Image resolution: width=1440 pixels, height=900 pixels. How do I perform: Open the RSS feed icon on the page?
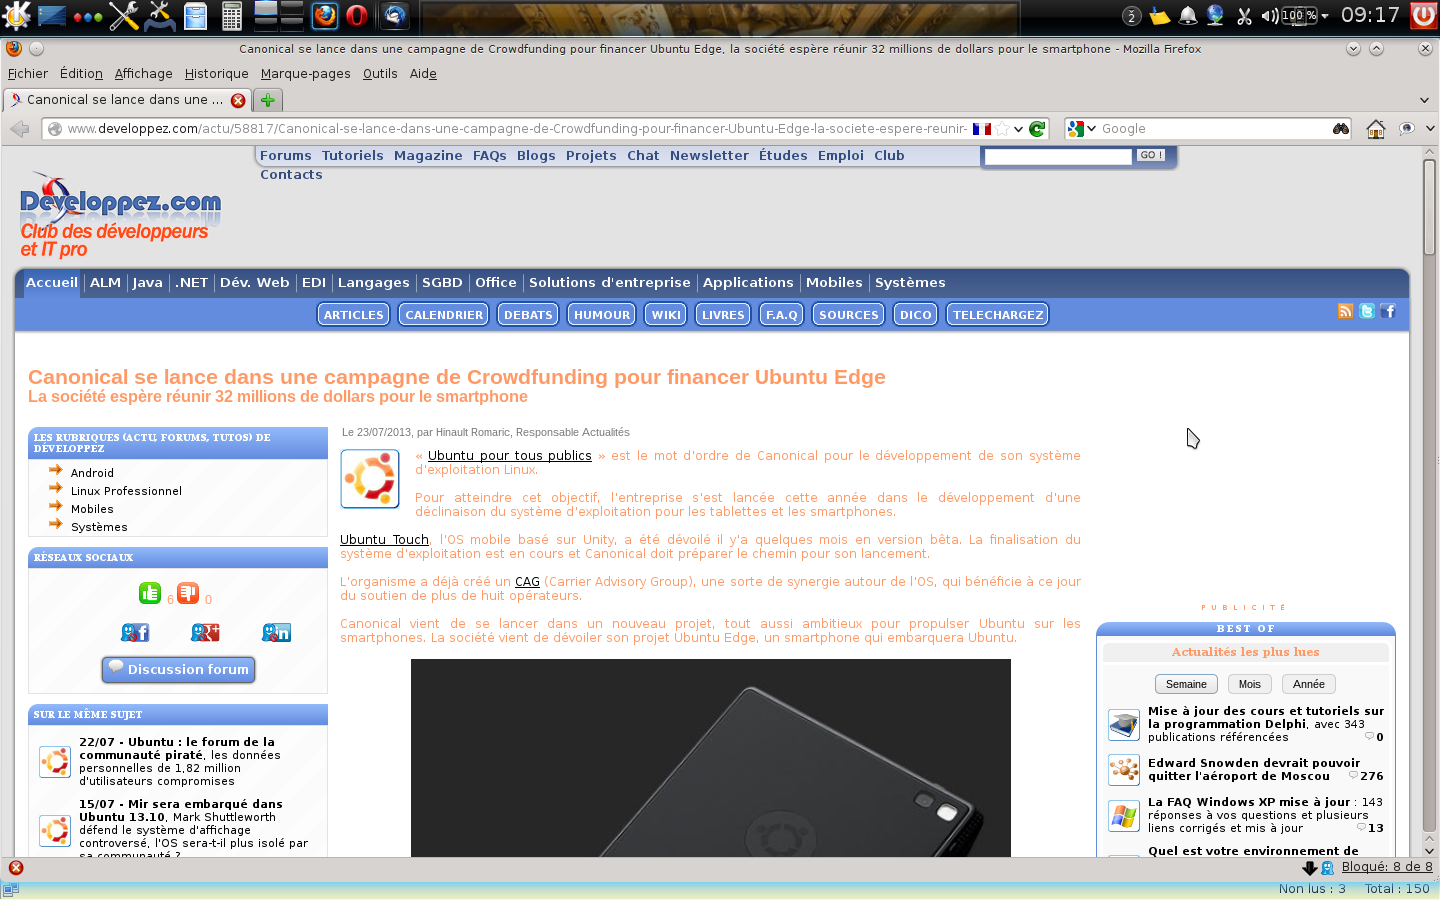1345,311
